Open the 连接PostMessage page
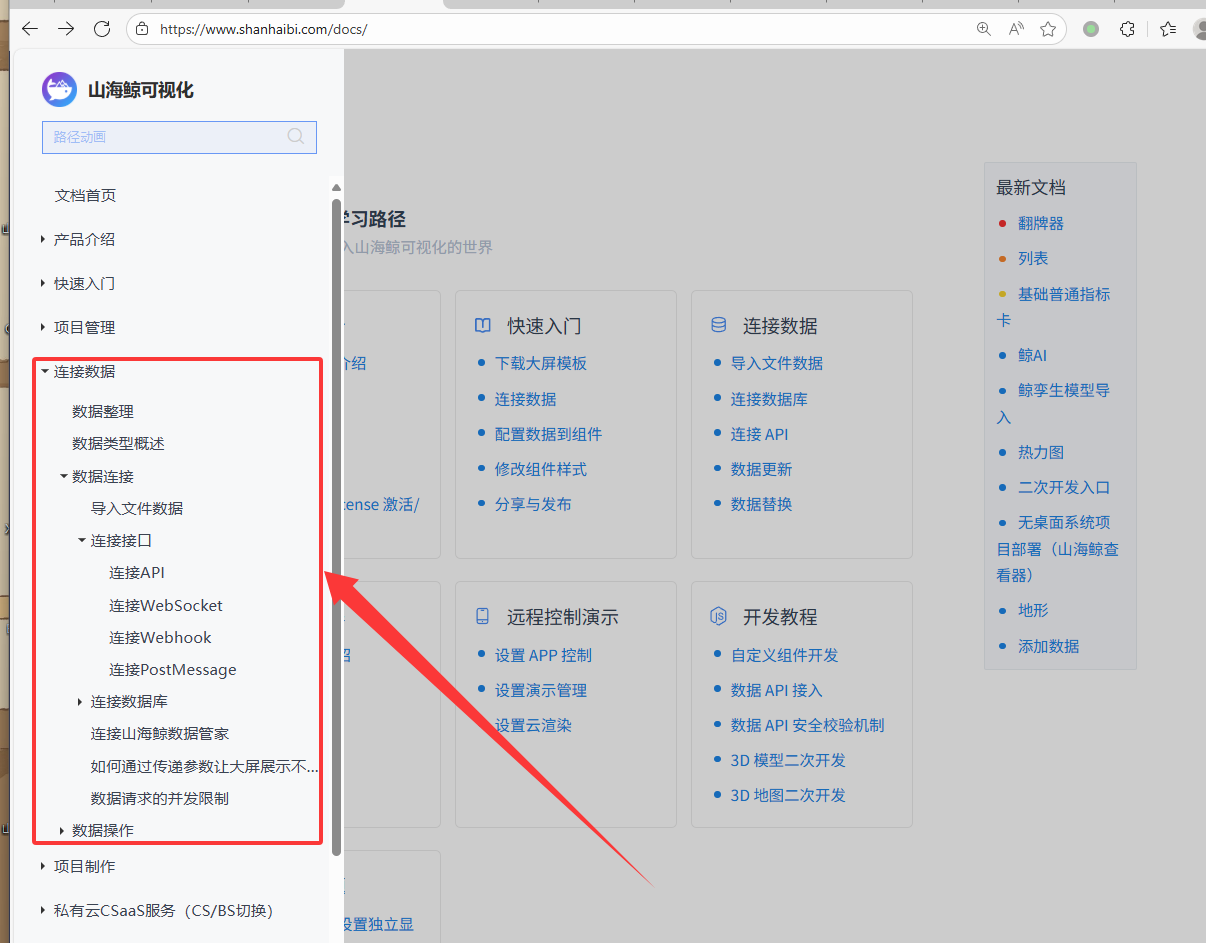 173,669
